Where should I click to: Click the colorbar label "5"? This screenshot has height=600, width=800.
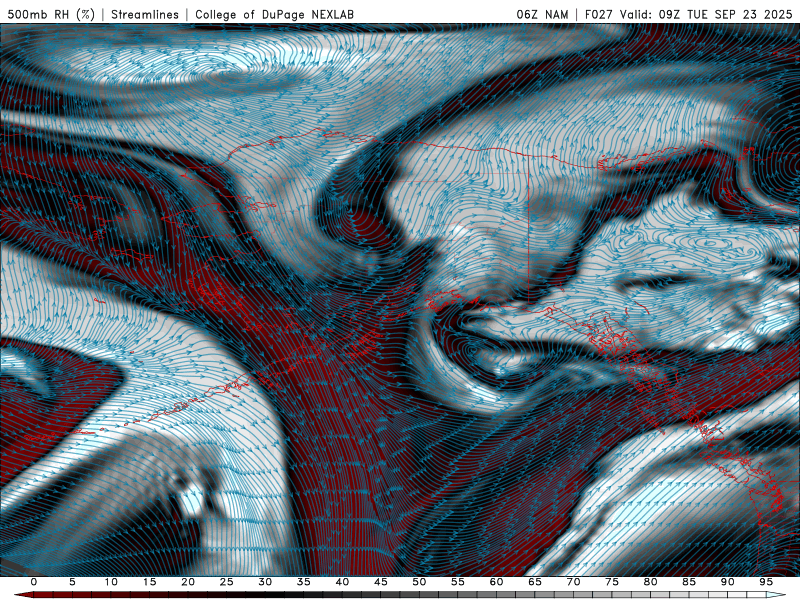point(72,582)
